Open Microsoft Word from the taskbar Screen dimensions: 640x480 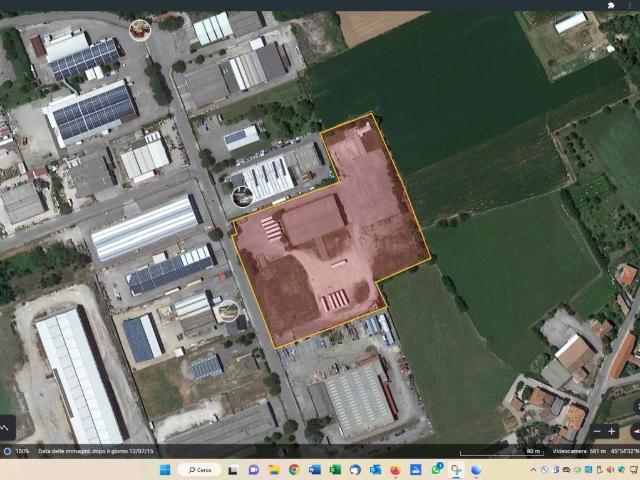pyautogui.click(x=315, y=470)
